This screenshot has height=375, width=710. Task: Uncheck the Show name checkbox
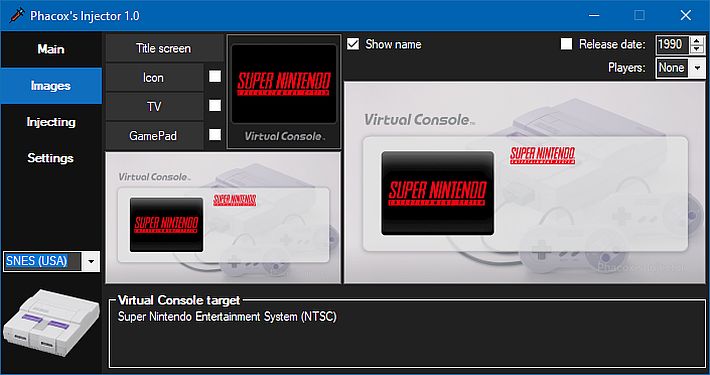point(353,44)
